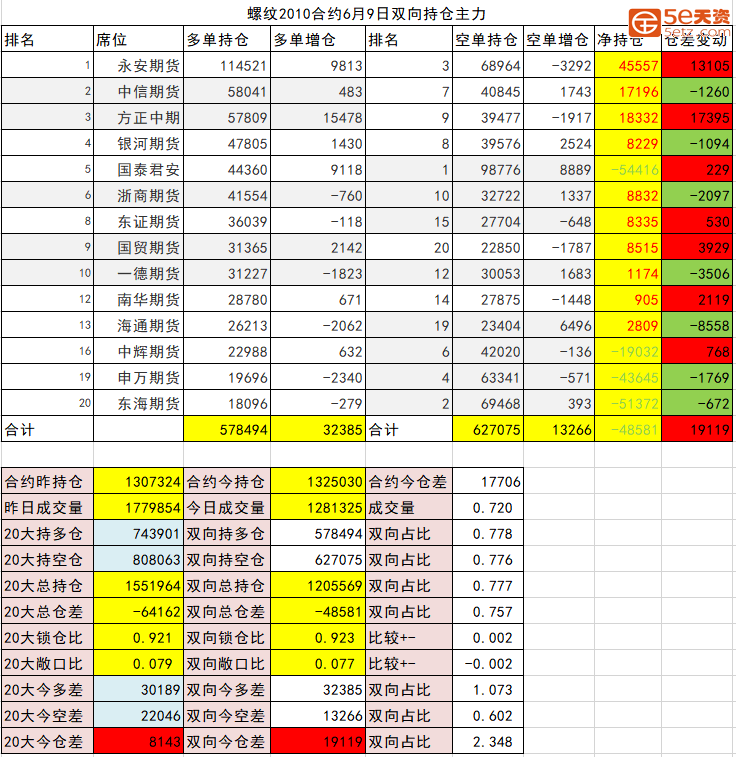The height and width of the screenshot is (757, 736).
Task: Click the 中信期货 seat cell
Action: [139, 91]
